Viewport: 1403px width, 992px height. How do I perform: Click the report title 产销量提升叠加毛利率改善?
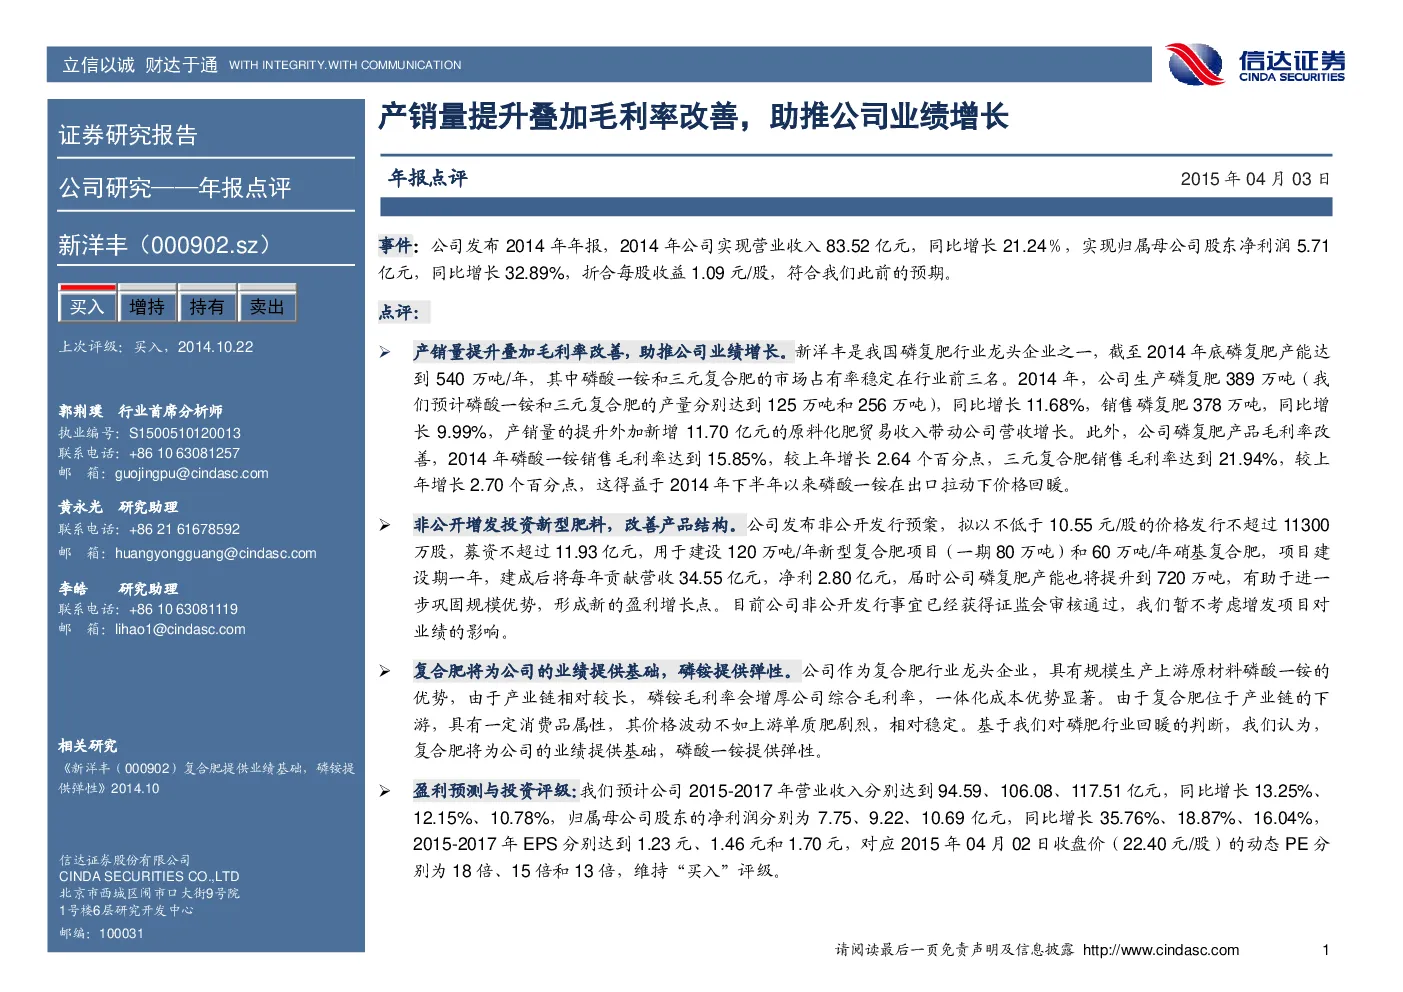click(693, 117)
